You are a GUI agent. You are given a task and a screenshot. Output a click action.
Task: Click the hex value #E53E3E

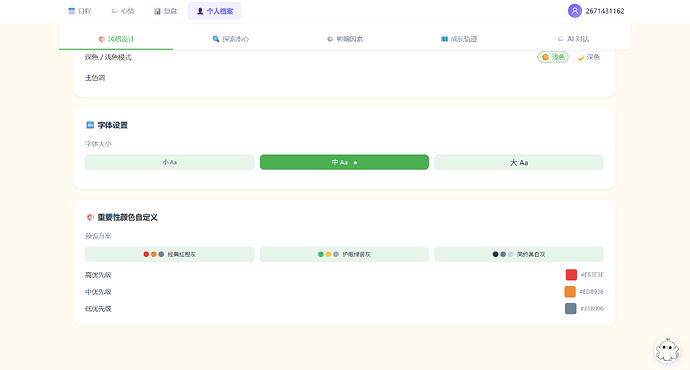tap(592, 275)
